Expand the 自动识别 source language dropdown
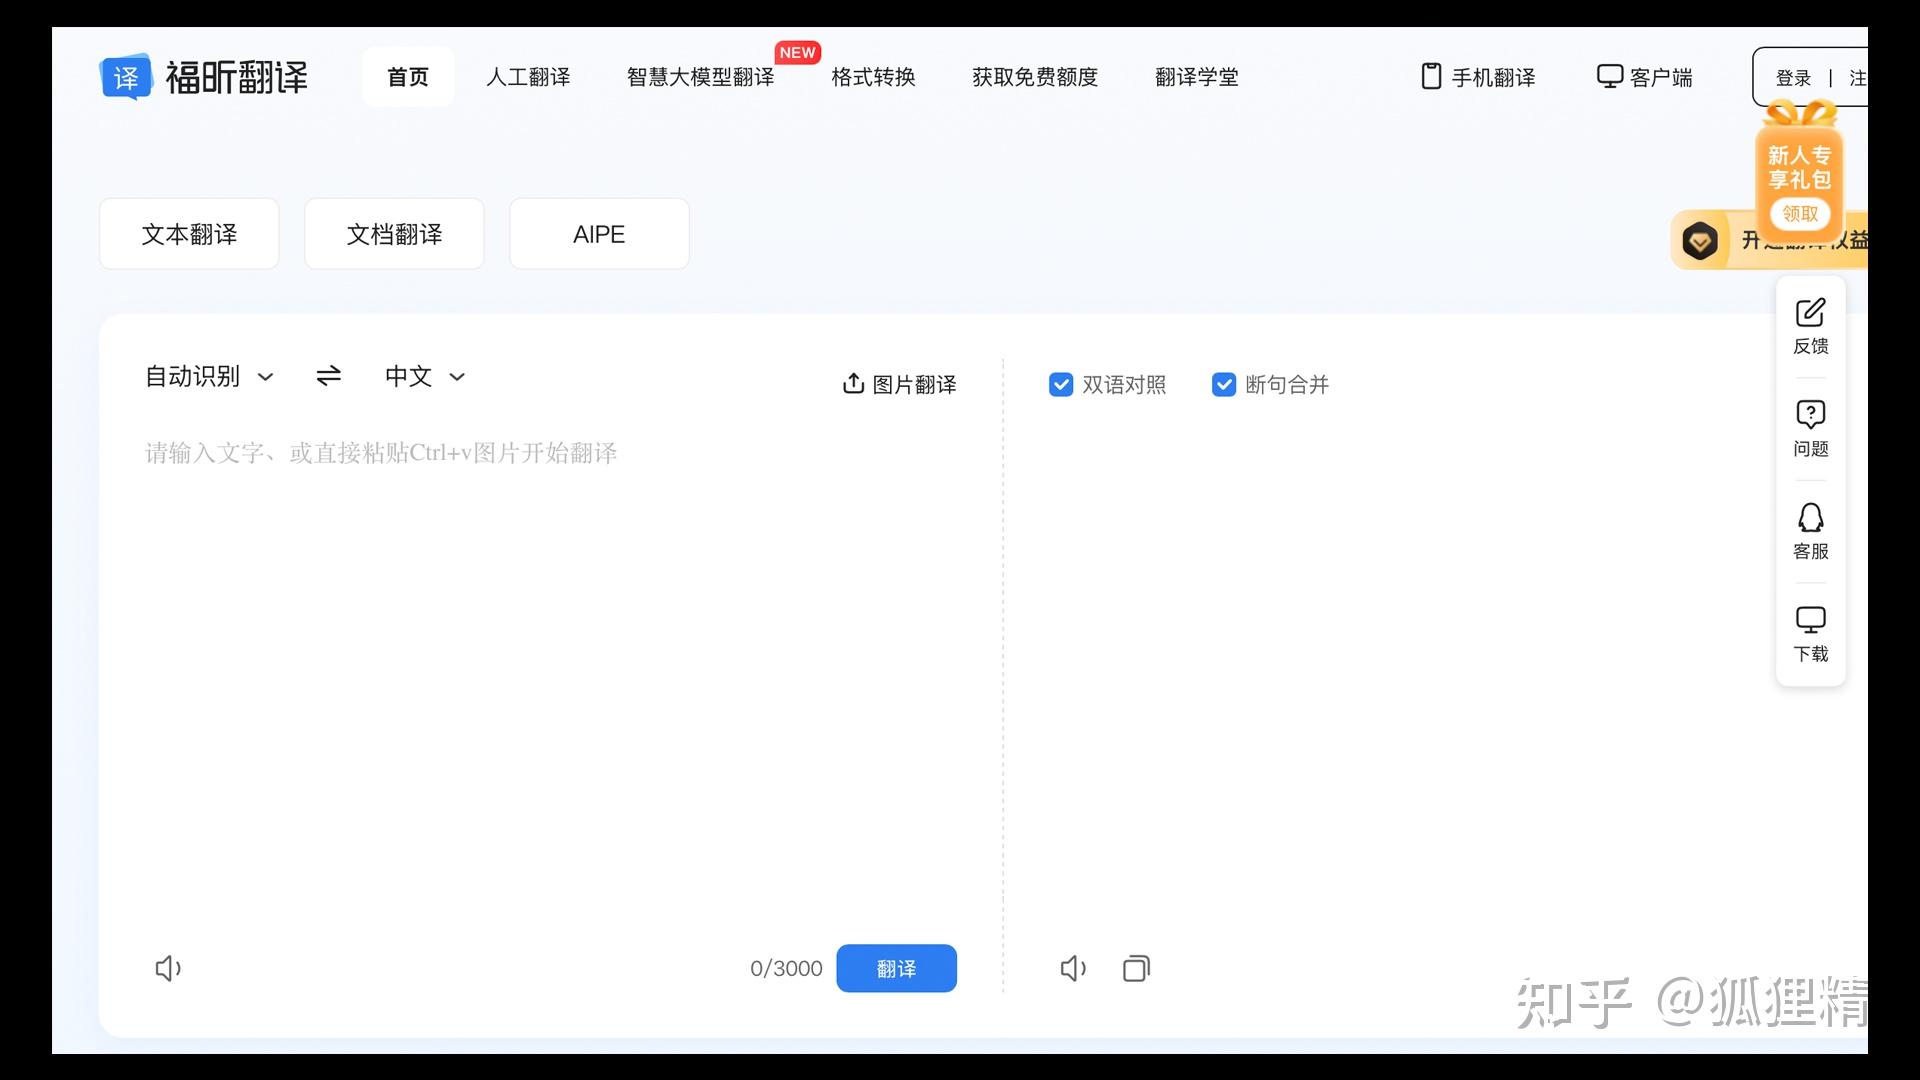 tap(209, 376)
